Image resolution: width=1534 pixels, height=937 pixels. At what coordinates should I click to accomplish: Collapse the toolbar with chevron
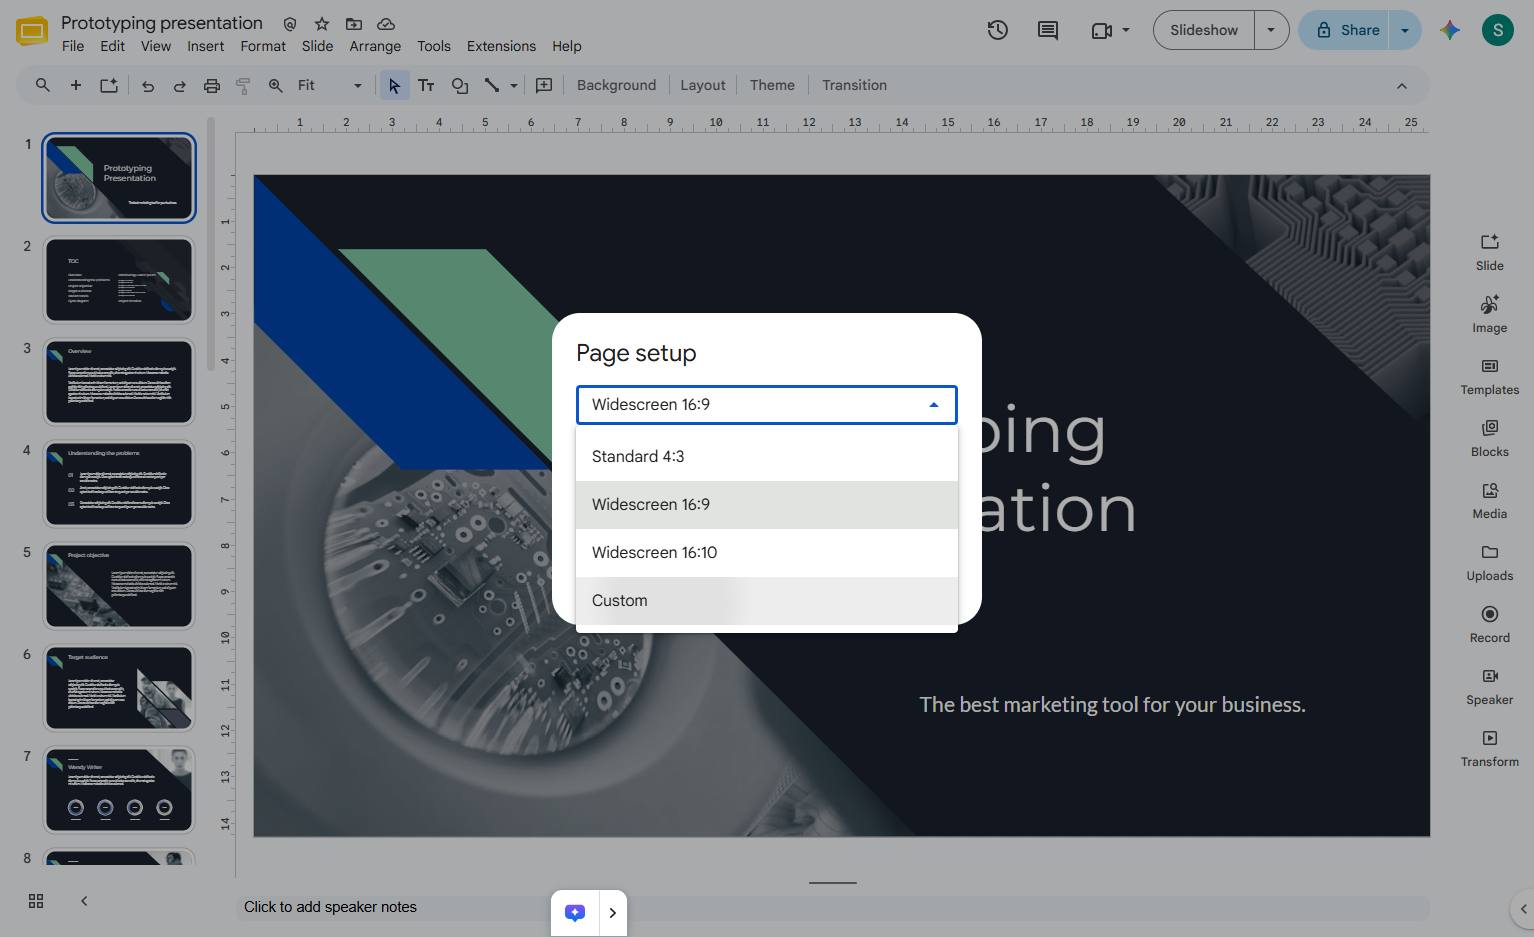click(1402, 86)
